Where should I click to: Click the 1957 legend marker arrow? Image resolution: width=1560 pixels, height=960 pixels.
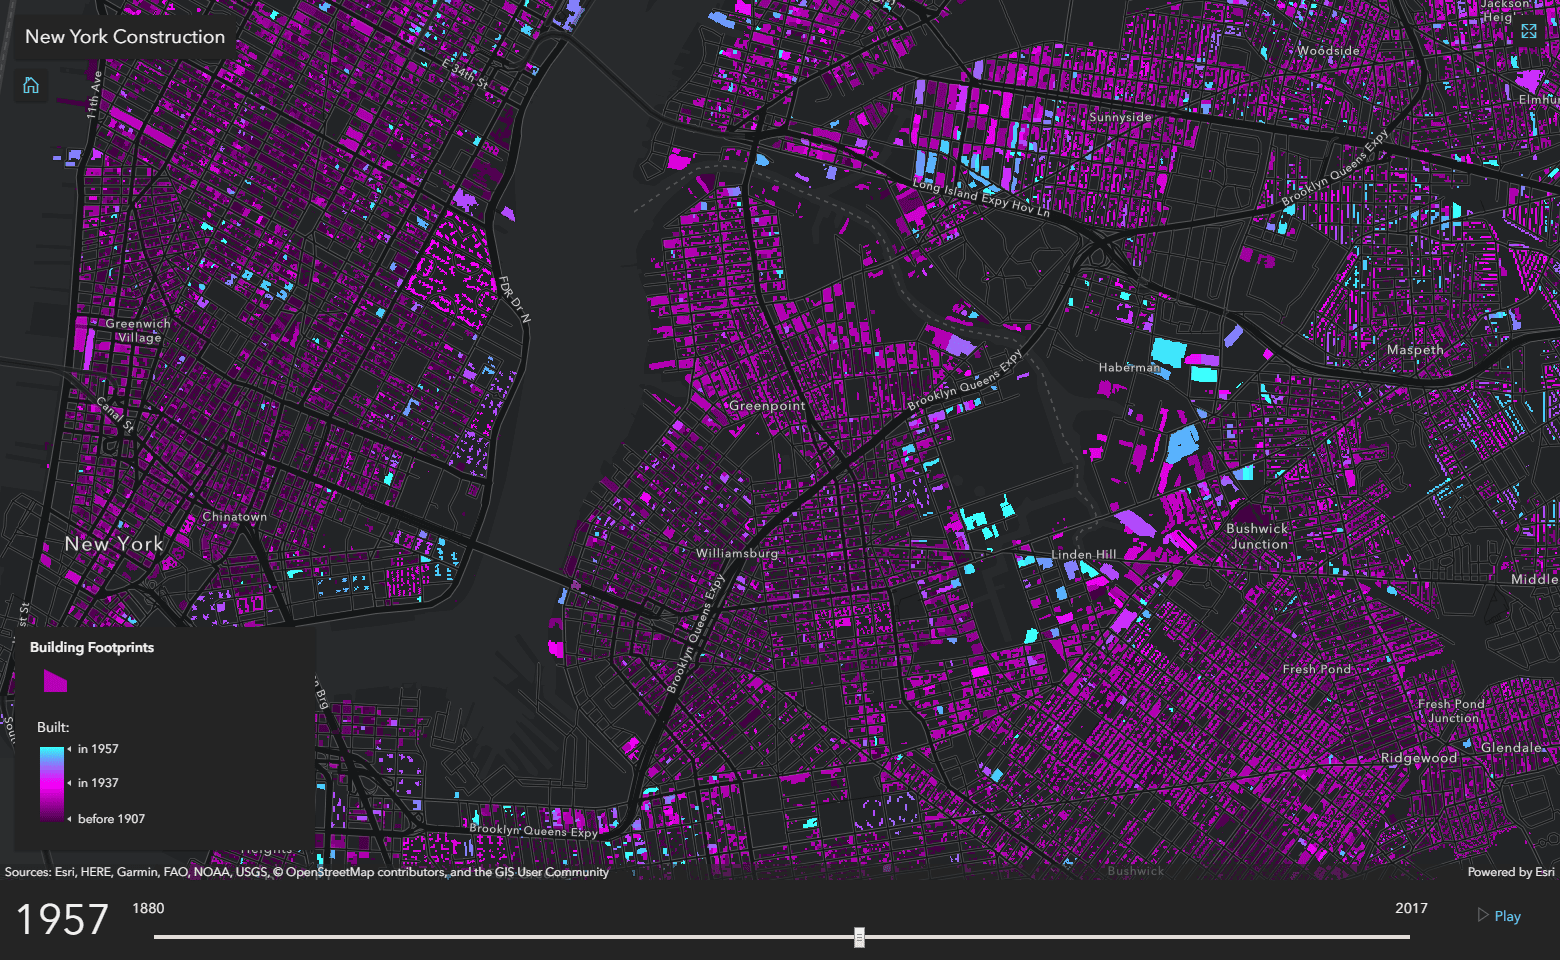[x=69, y=749]
